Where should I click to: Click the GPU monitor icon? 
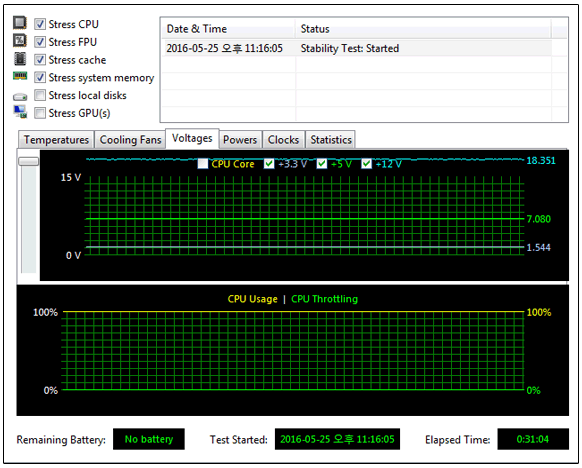click(x=20, y=112)
